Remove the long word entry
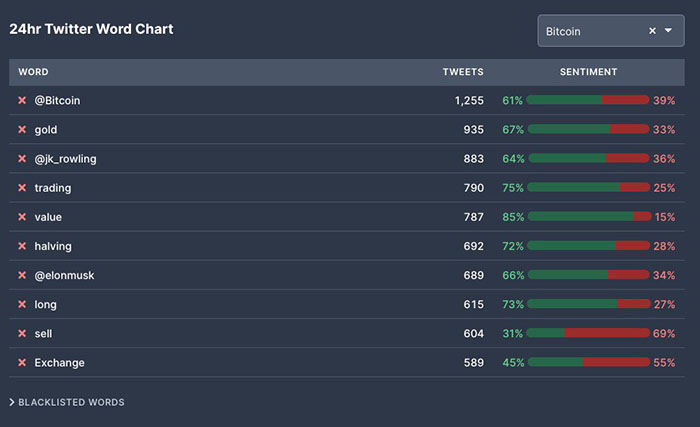The height and width of the screenshot is (427, 700). click(22, 304)
